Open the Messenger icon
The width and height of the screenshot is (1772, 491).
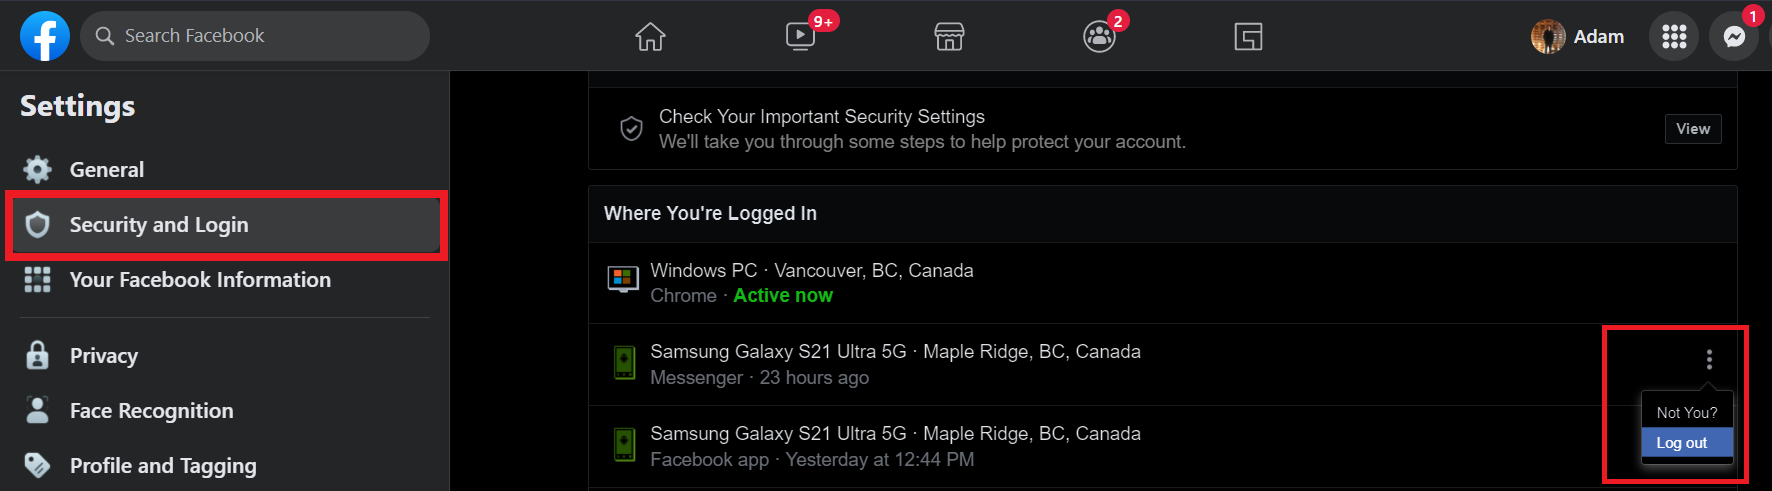[x=1734, y=37]
